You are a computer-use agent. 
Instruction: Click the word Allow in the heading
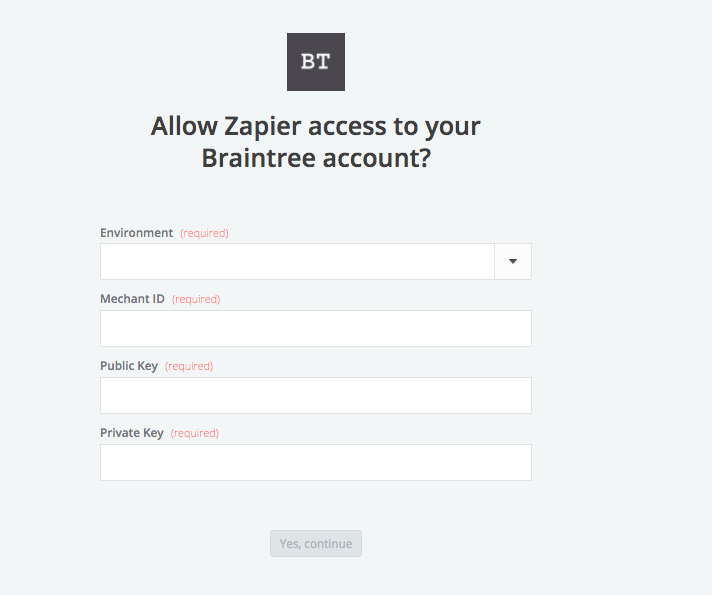click(x=184, y=126)
